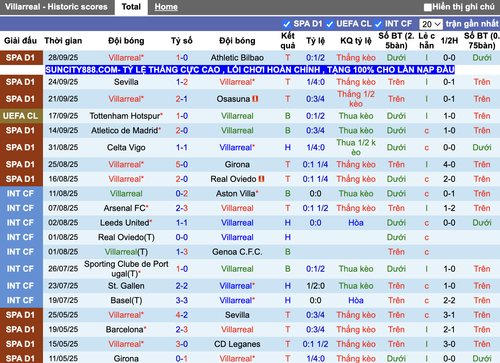Click the date 26/07/25 cell
The height and width of the screenshot is (363, 500).
63,269
